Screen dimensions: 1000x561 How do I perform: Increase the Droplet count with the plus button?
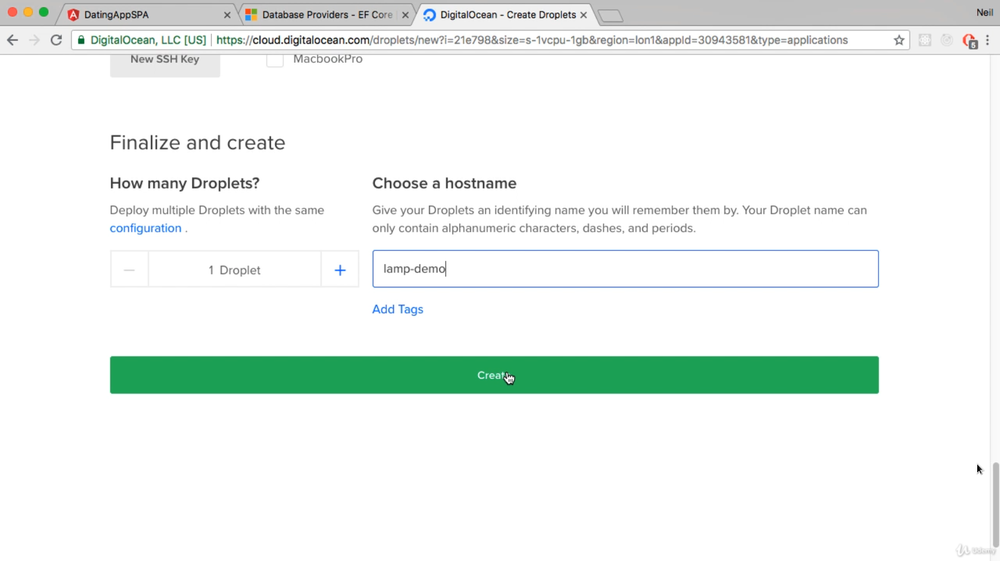pos(340,270)
